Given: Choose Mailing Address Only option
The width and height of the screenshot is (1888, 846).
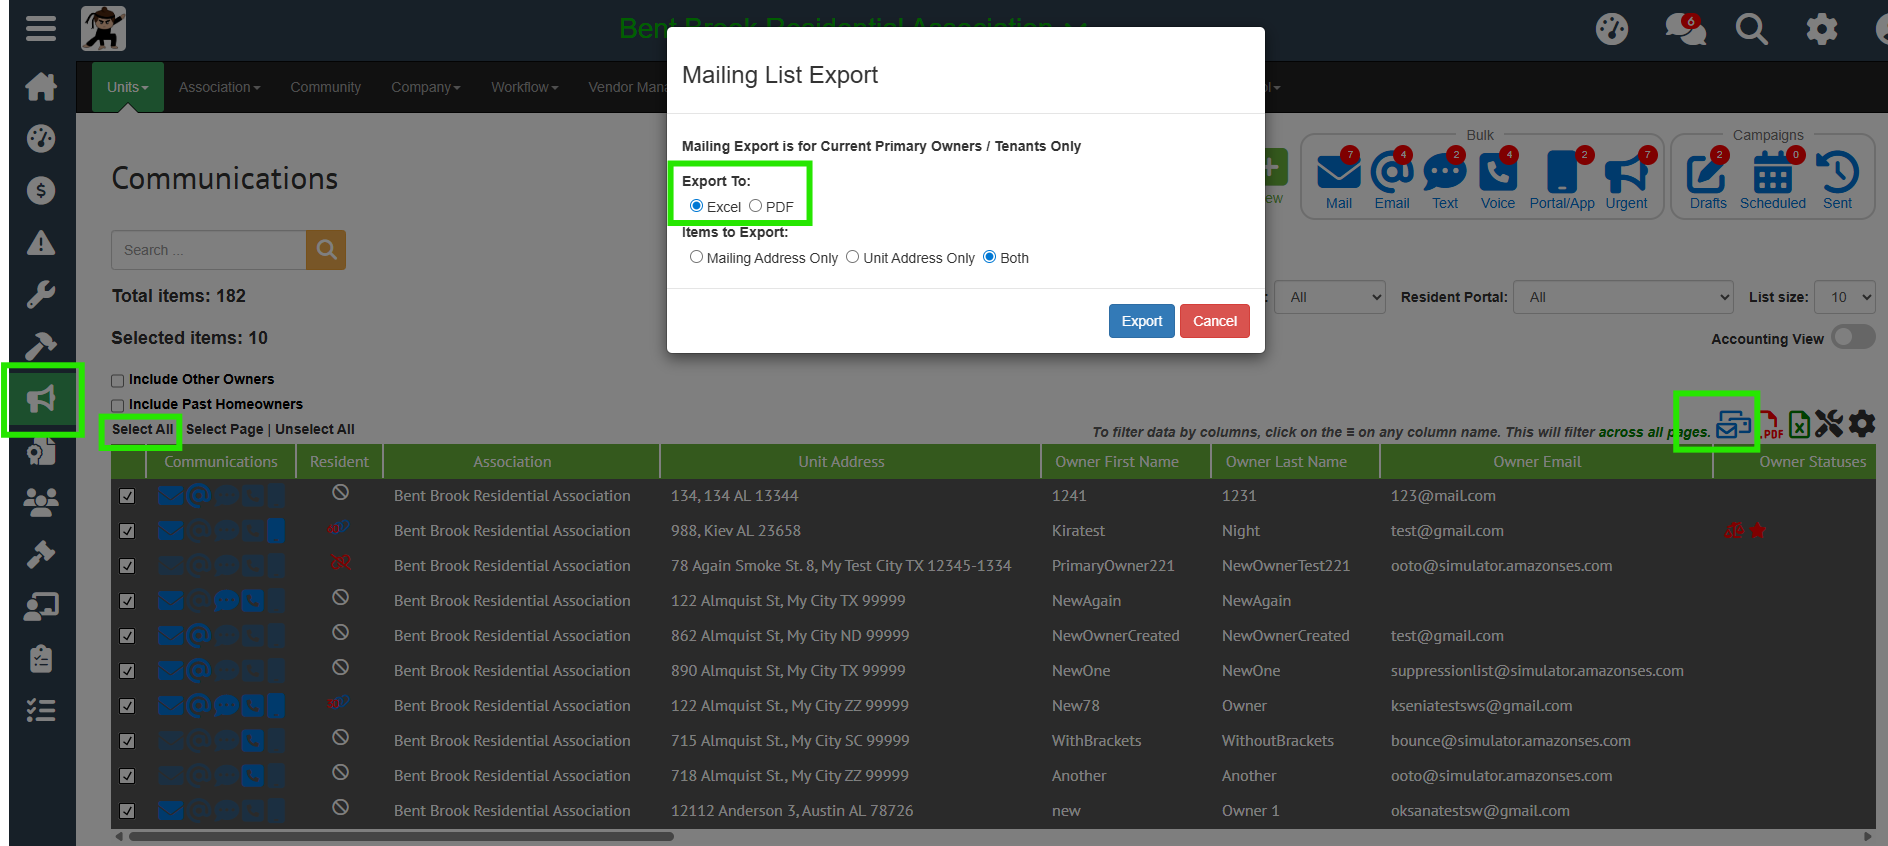Looking at the screenshot, I should coord(696,257).
